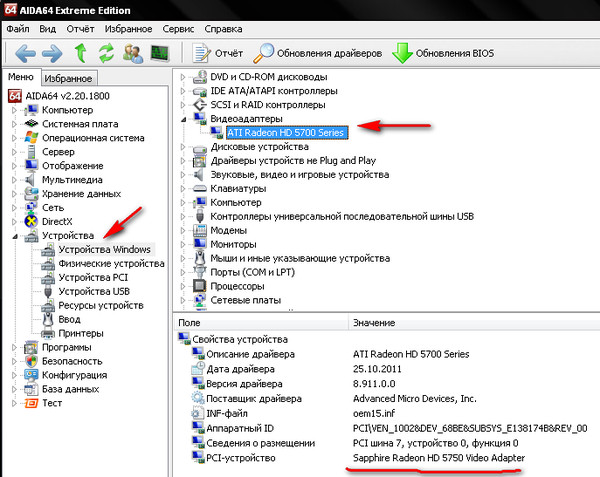Open the users icon in the toolbar

(x=133, y=53)
